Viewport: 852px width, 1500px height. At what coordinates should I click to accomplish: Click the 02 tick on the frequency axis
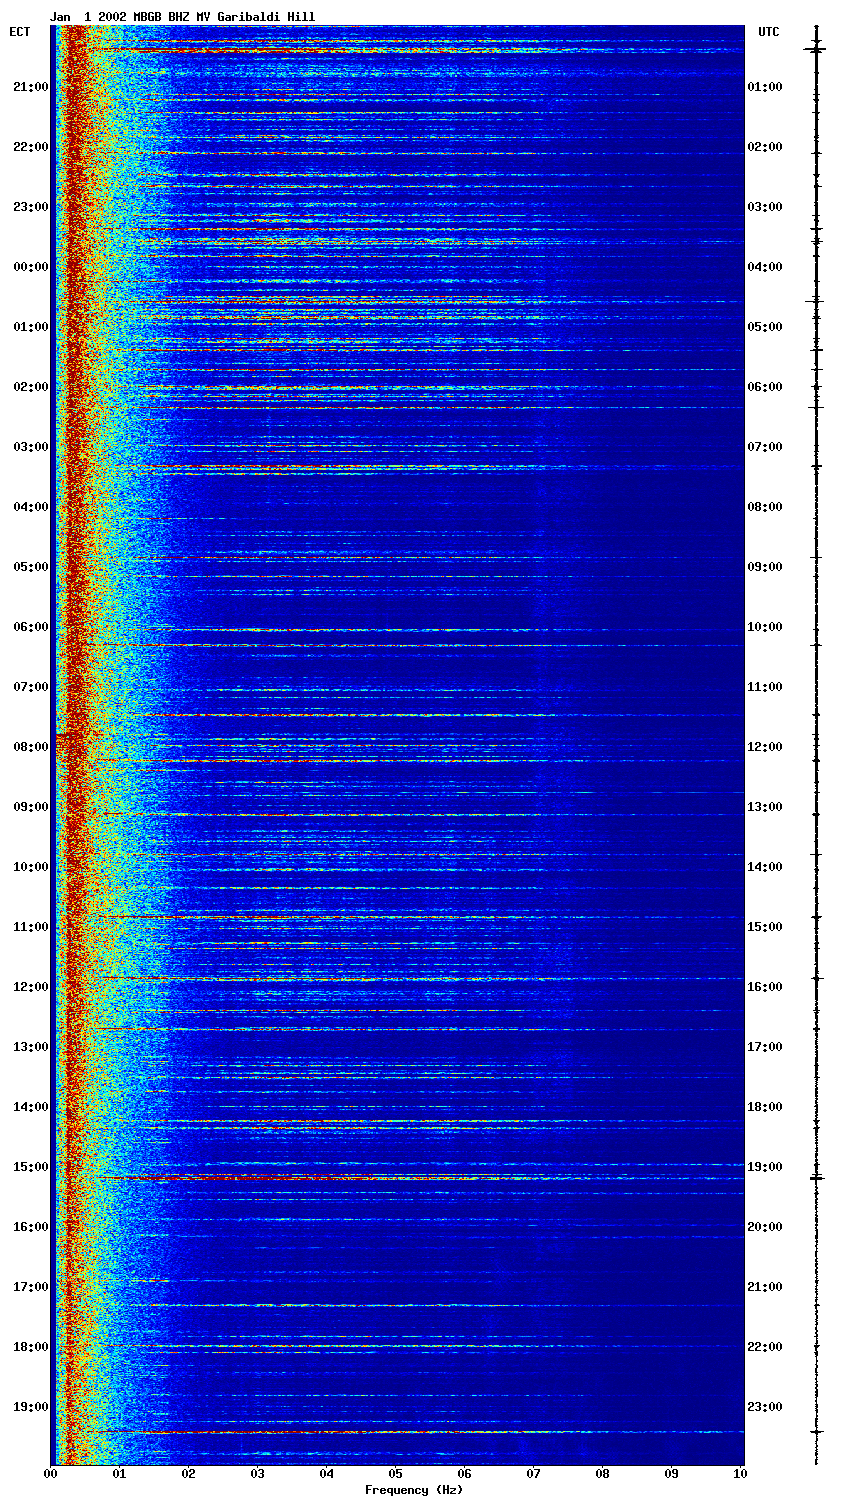click(x=188, y=1473)
